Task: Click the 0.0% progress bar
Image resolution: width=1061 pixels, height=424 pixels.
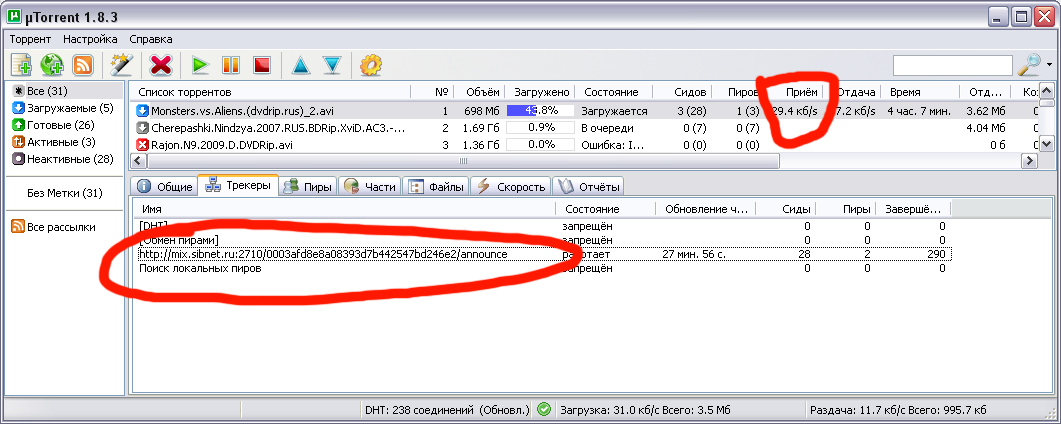Action: [540, 145]
